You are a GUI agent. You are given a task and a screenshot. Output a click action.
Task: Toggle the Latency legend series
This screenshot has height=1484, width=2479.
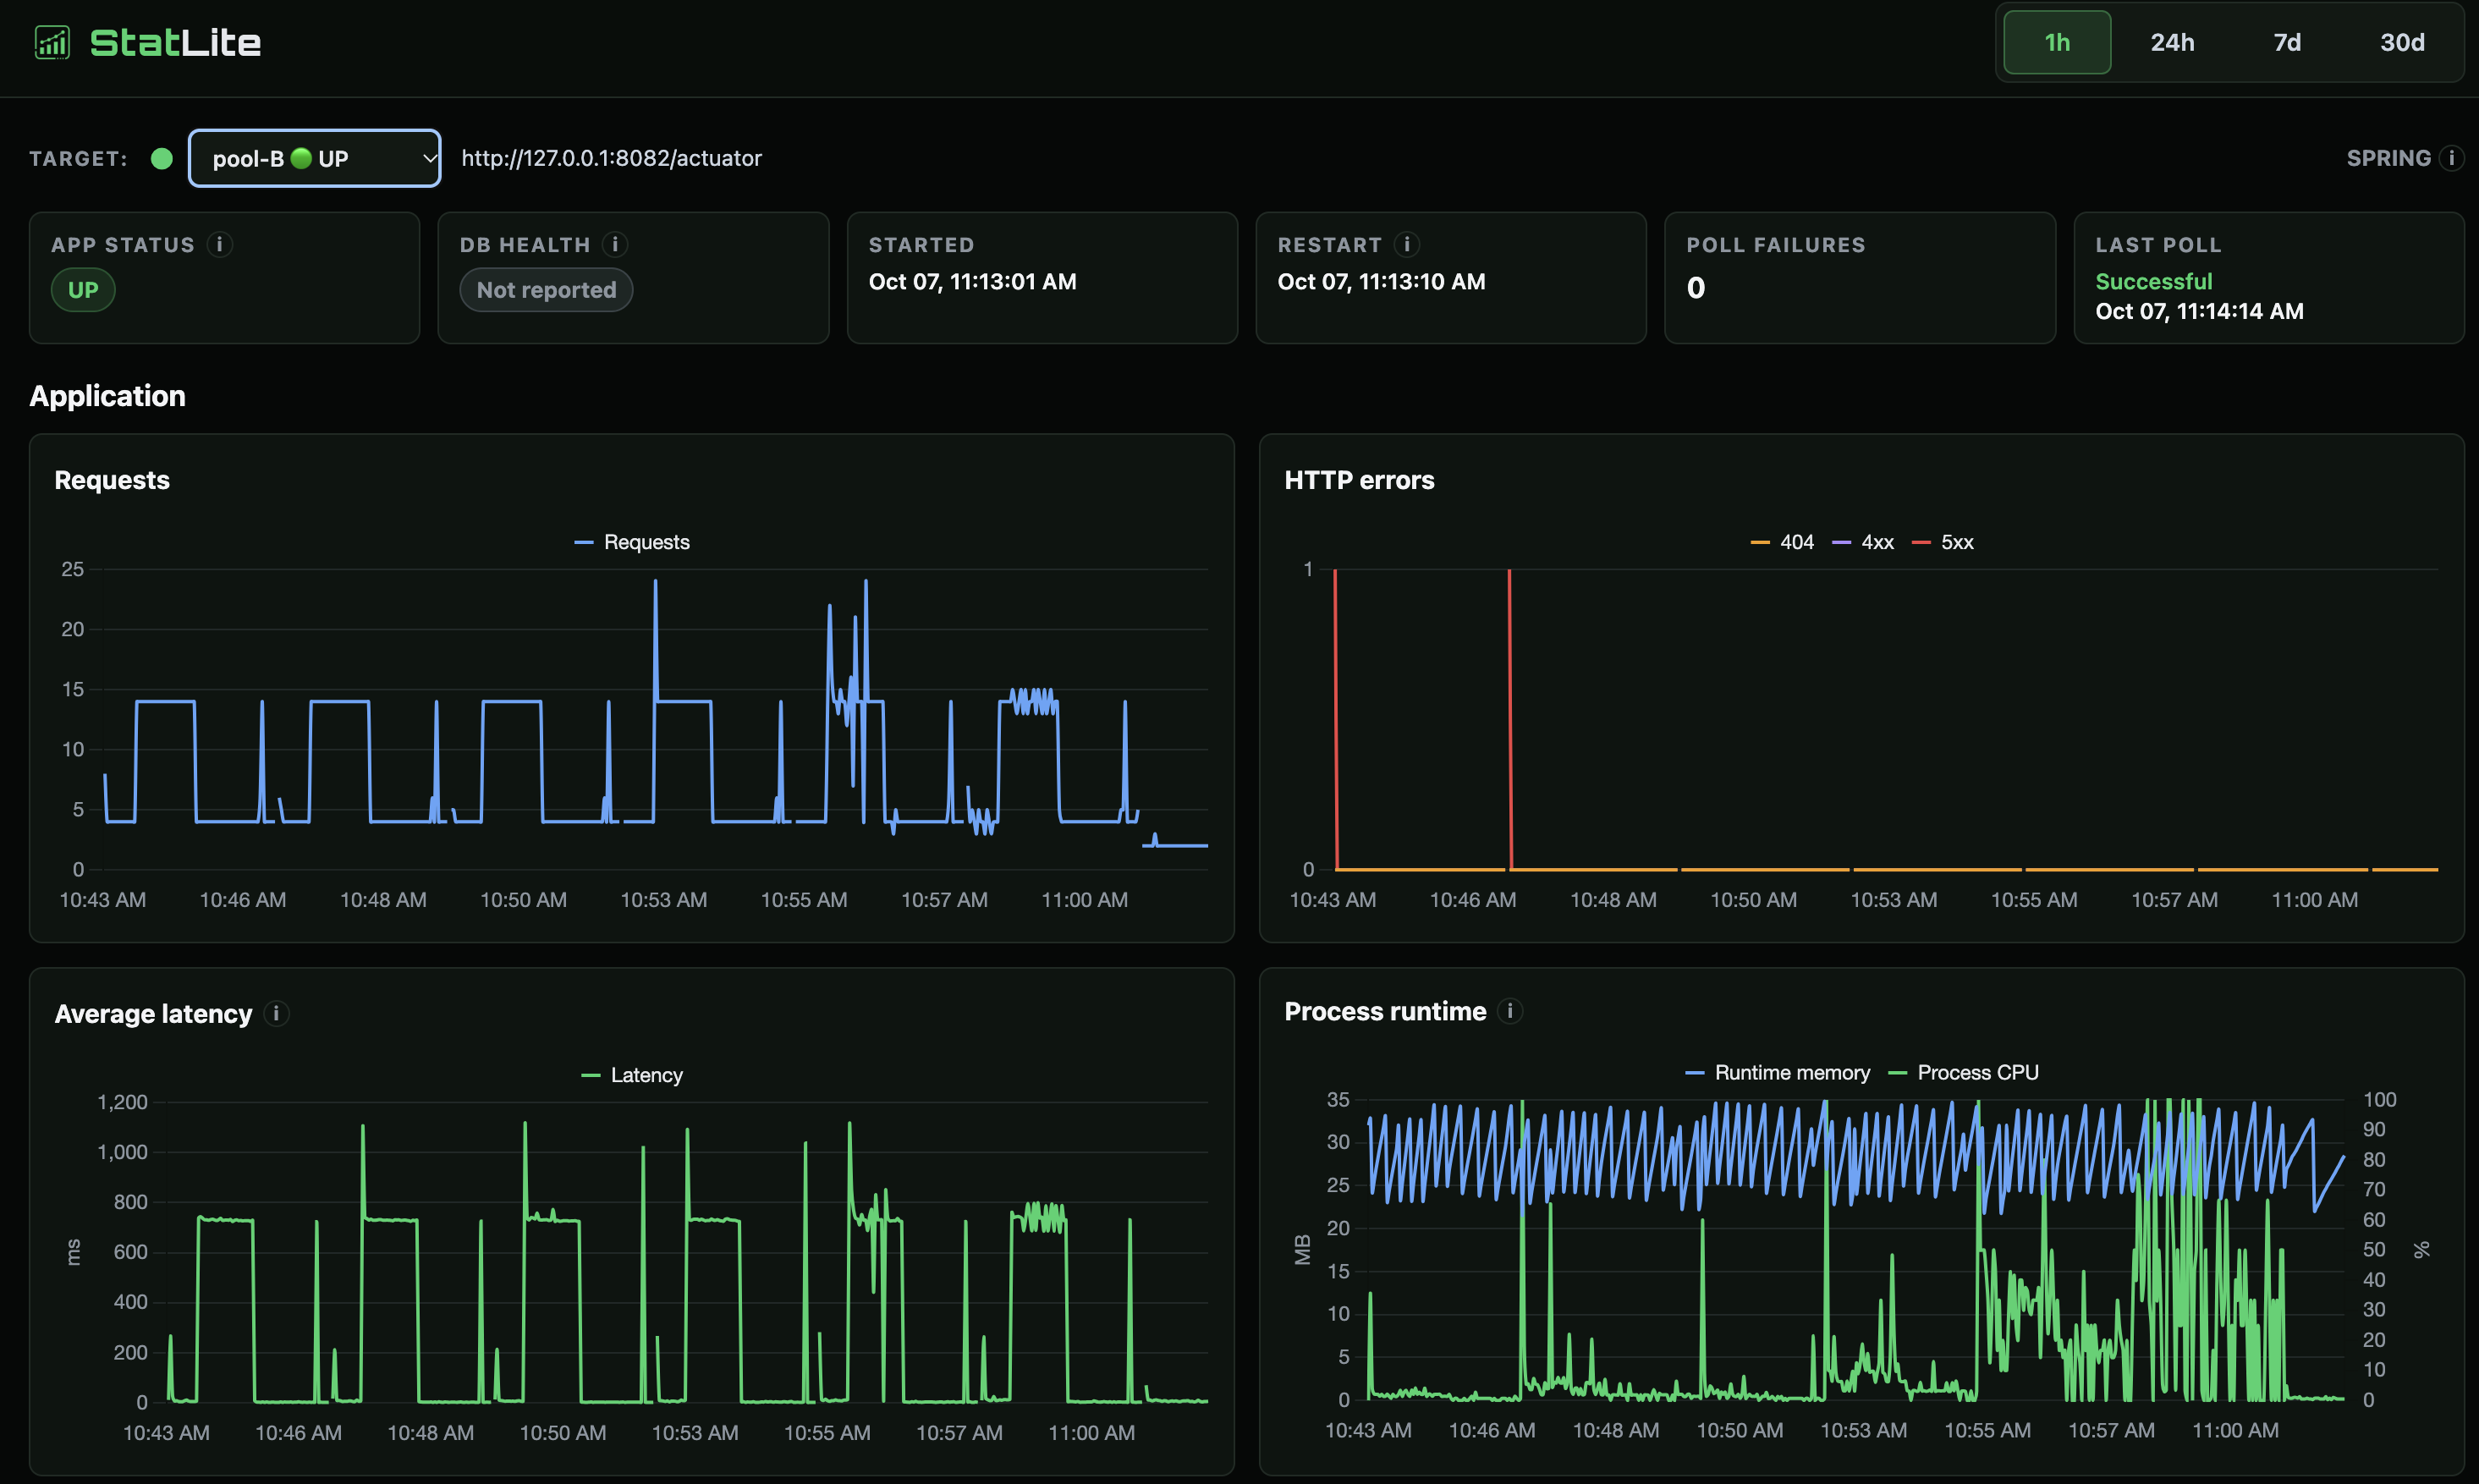pos(632,1075)
